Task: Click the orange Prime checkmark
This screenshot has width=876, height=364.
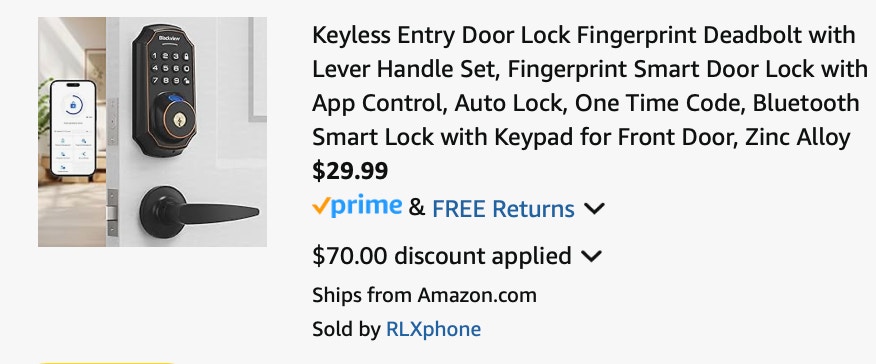Action: coord(320,207)
